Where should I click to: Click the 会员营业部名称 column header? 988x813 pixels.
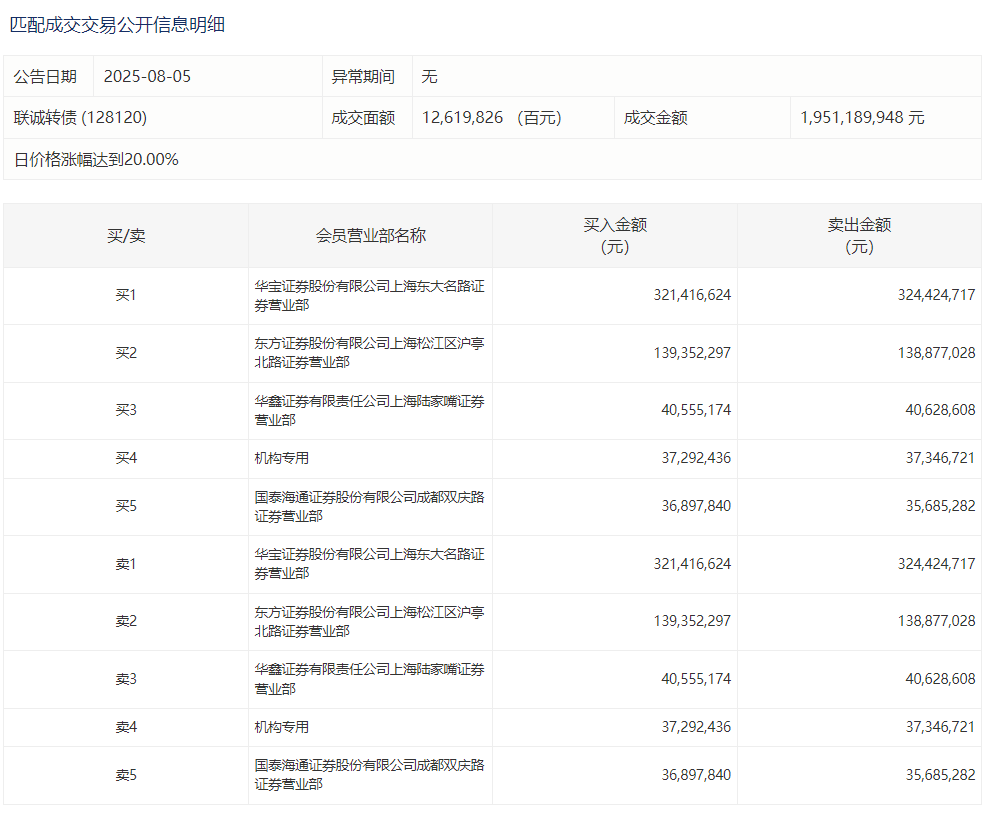(x=370, y=236)
